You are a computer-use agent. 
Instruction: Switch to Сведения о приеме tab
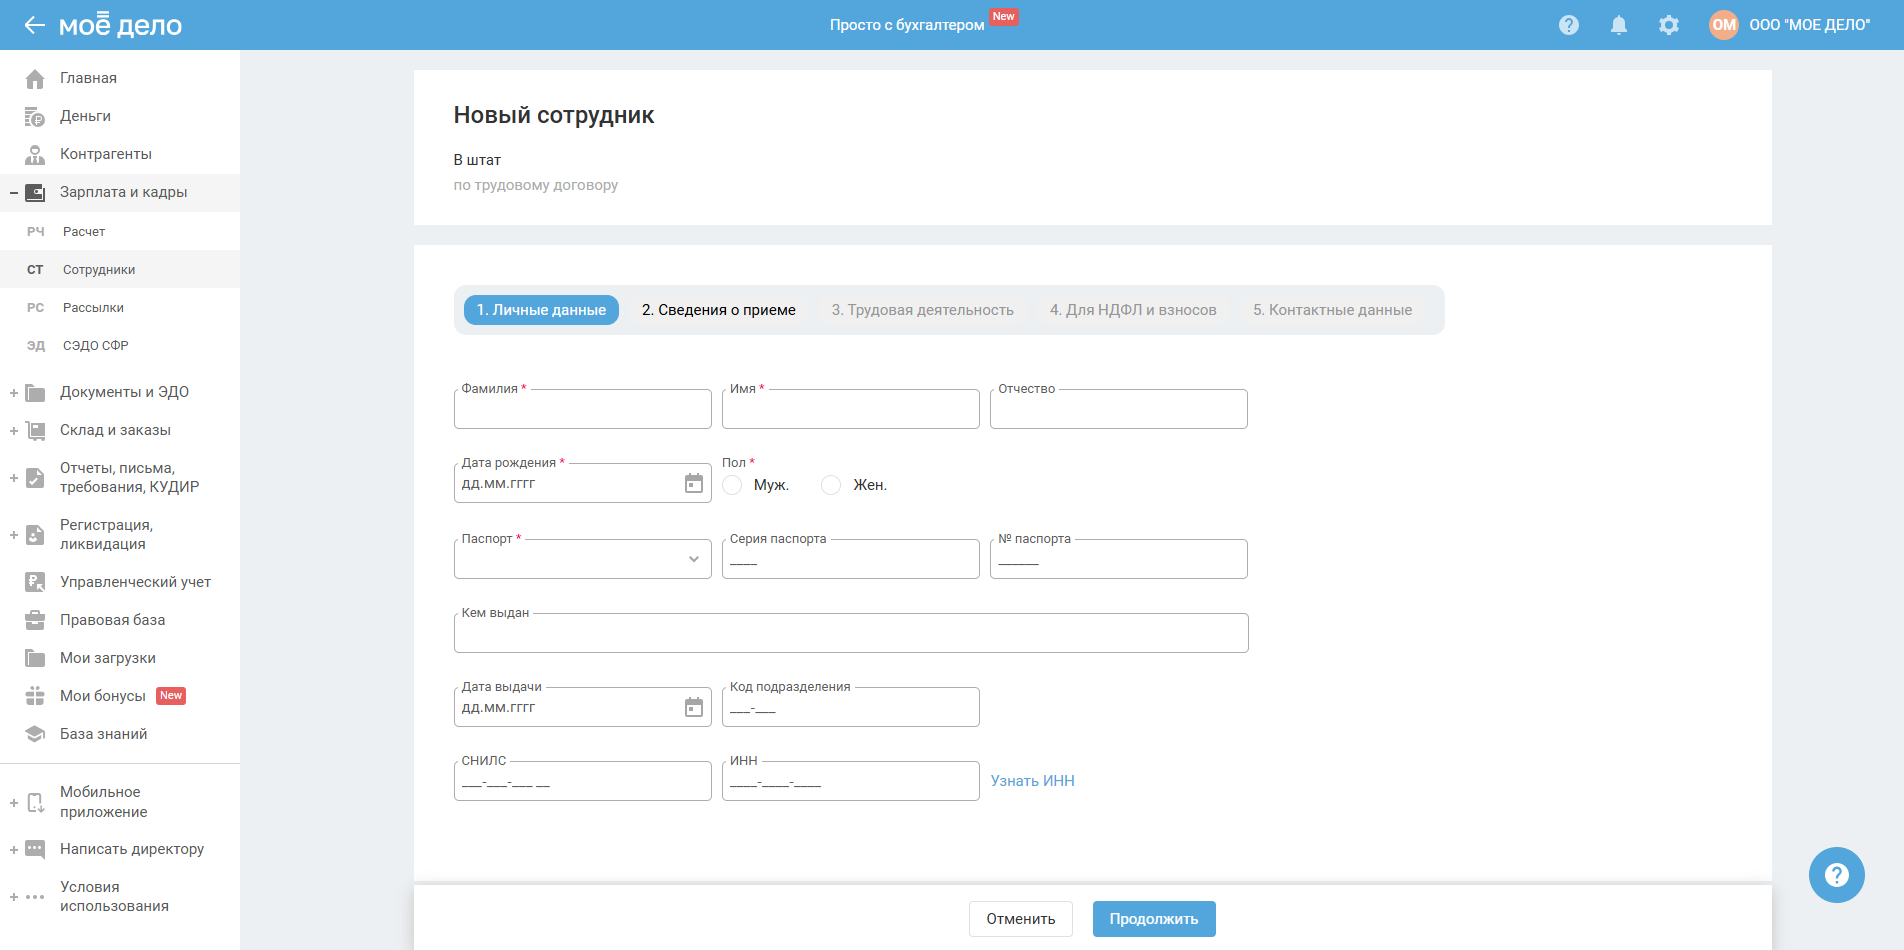pyautogui.click(x=718, y=310)
